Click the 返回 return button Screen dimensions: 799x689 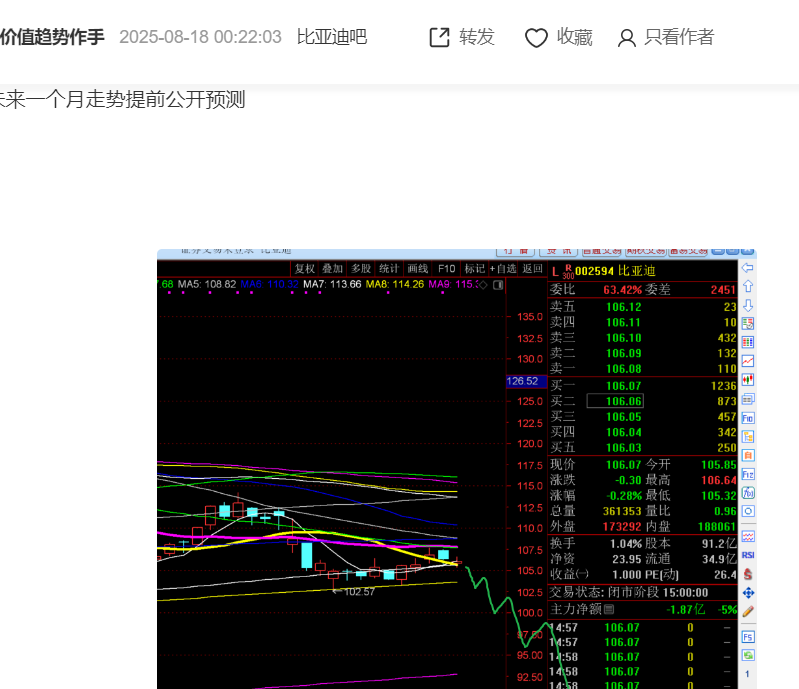[532, 269]
